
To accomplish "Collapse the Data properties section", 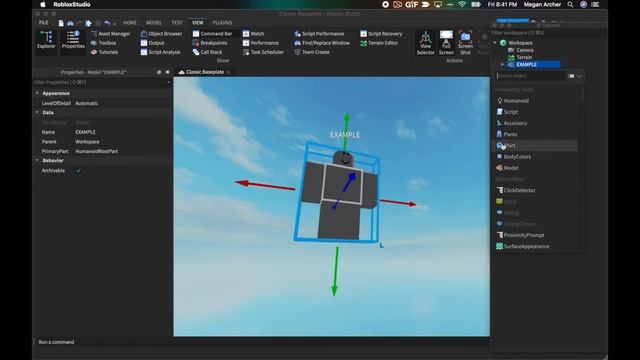I will pyautogui.click(x=37, y=112).
